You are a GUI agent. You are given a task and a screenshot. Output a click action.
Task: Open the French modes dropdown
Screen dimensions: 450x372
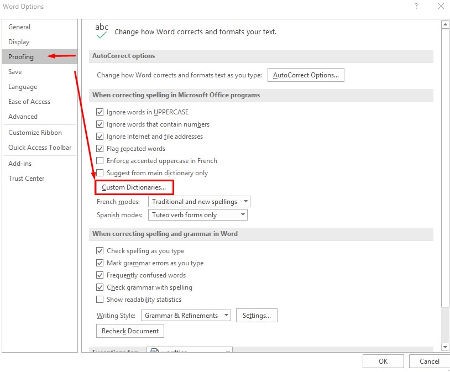click(x=199, y=201)
